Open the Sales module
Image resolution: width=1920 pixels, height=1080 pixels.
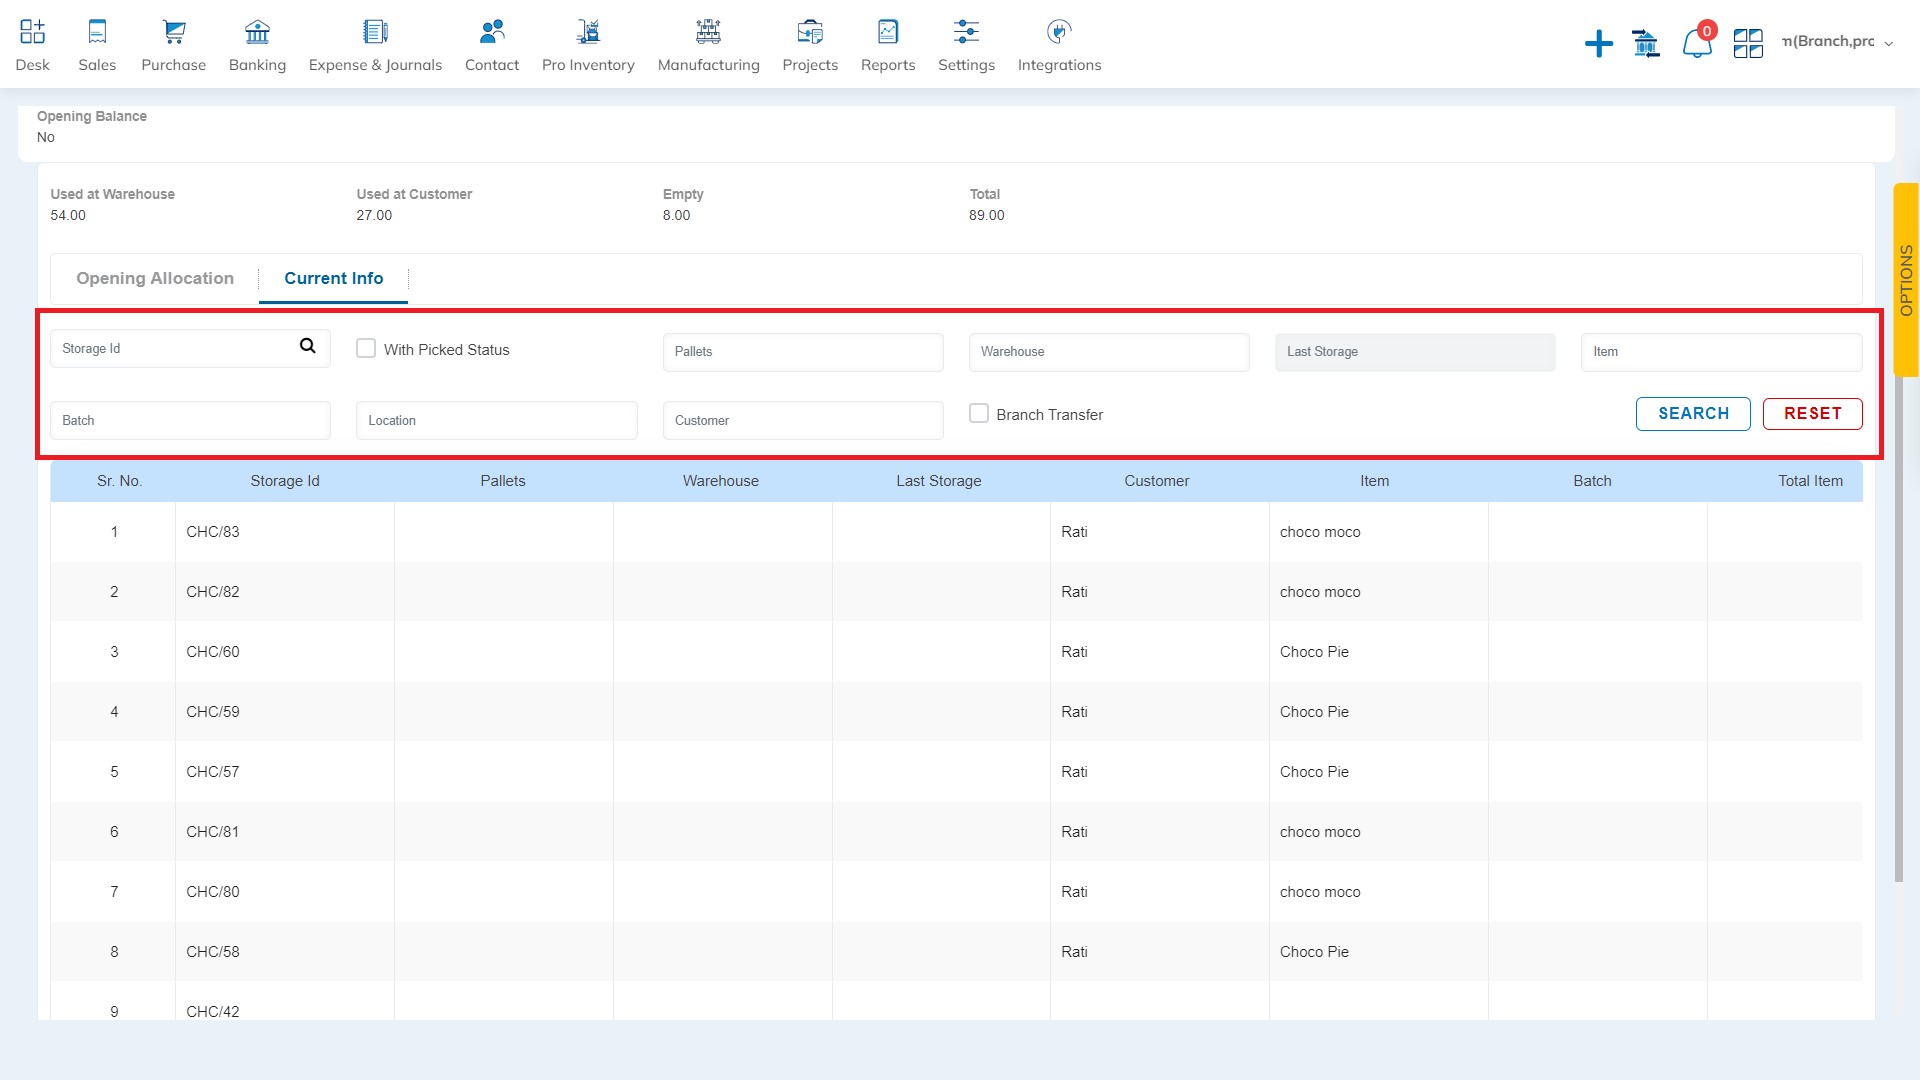click(96, 45)
